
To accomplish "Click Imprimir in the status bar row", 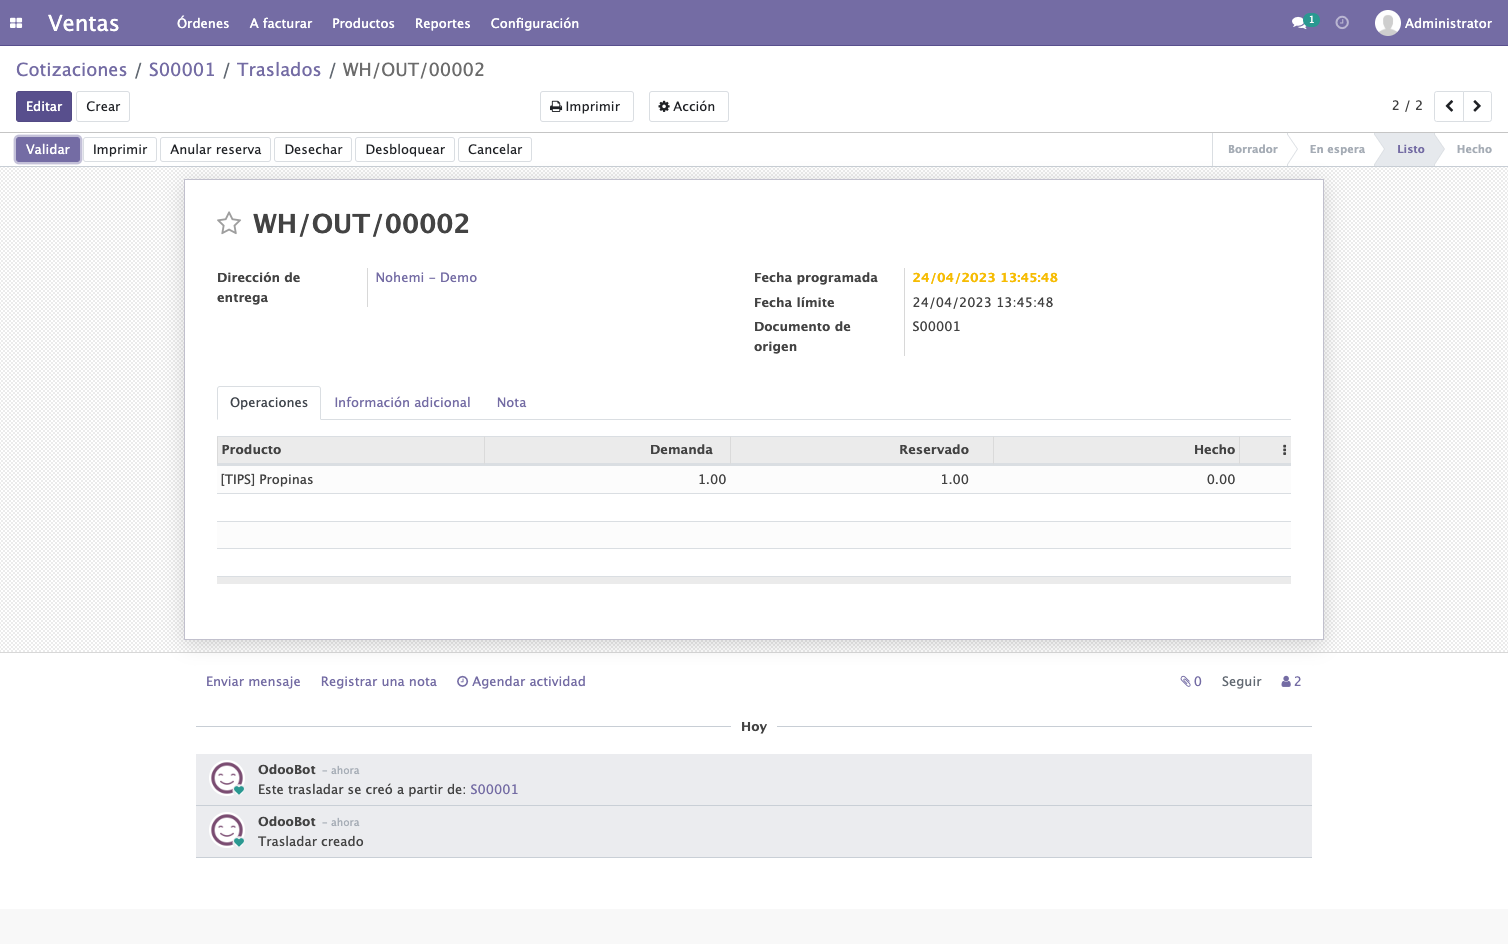I will coord(120,149).
